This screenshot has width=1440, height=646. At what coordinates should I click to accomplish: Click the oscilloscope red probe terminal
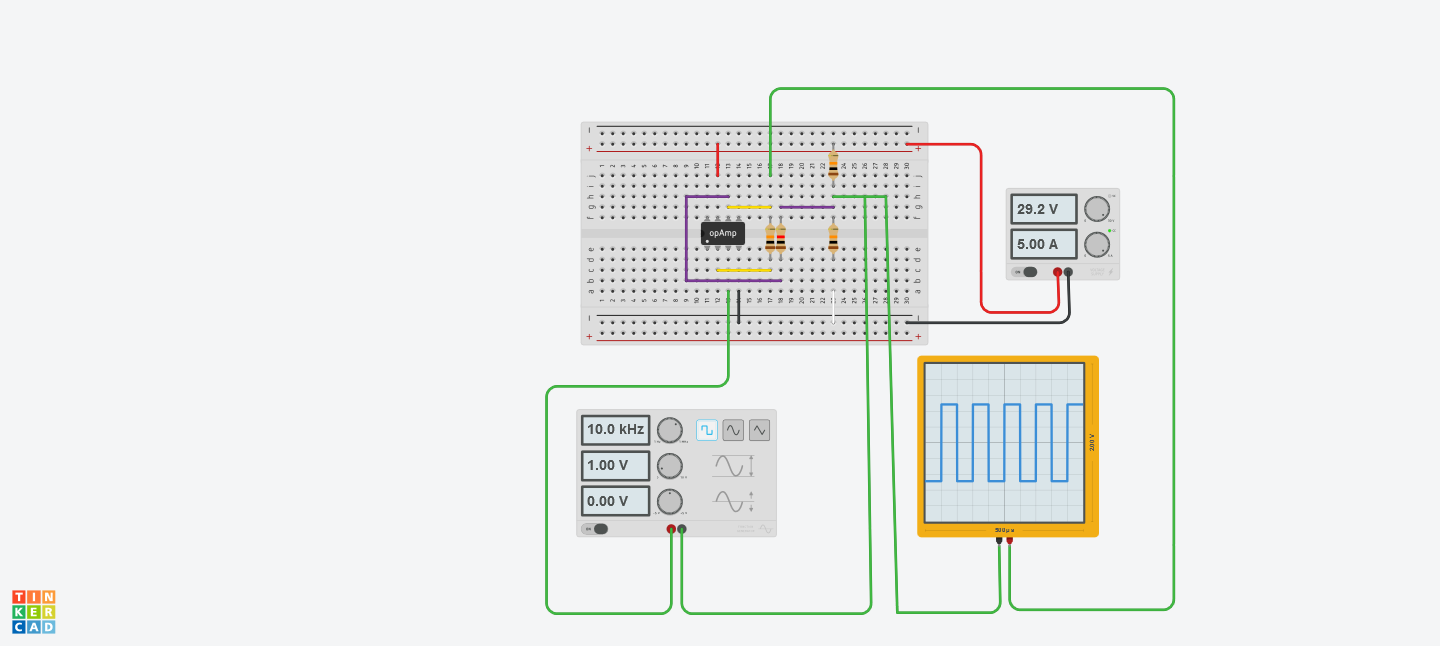tap(1009, 540)
